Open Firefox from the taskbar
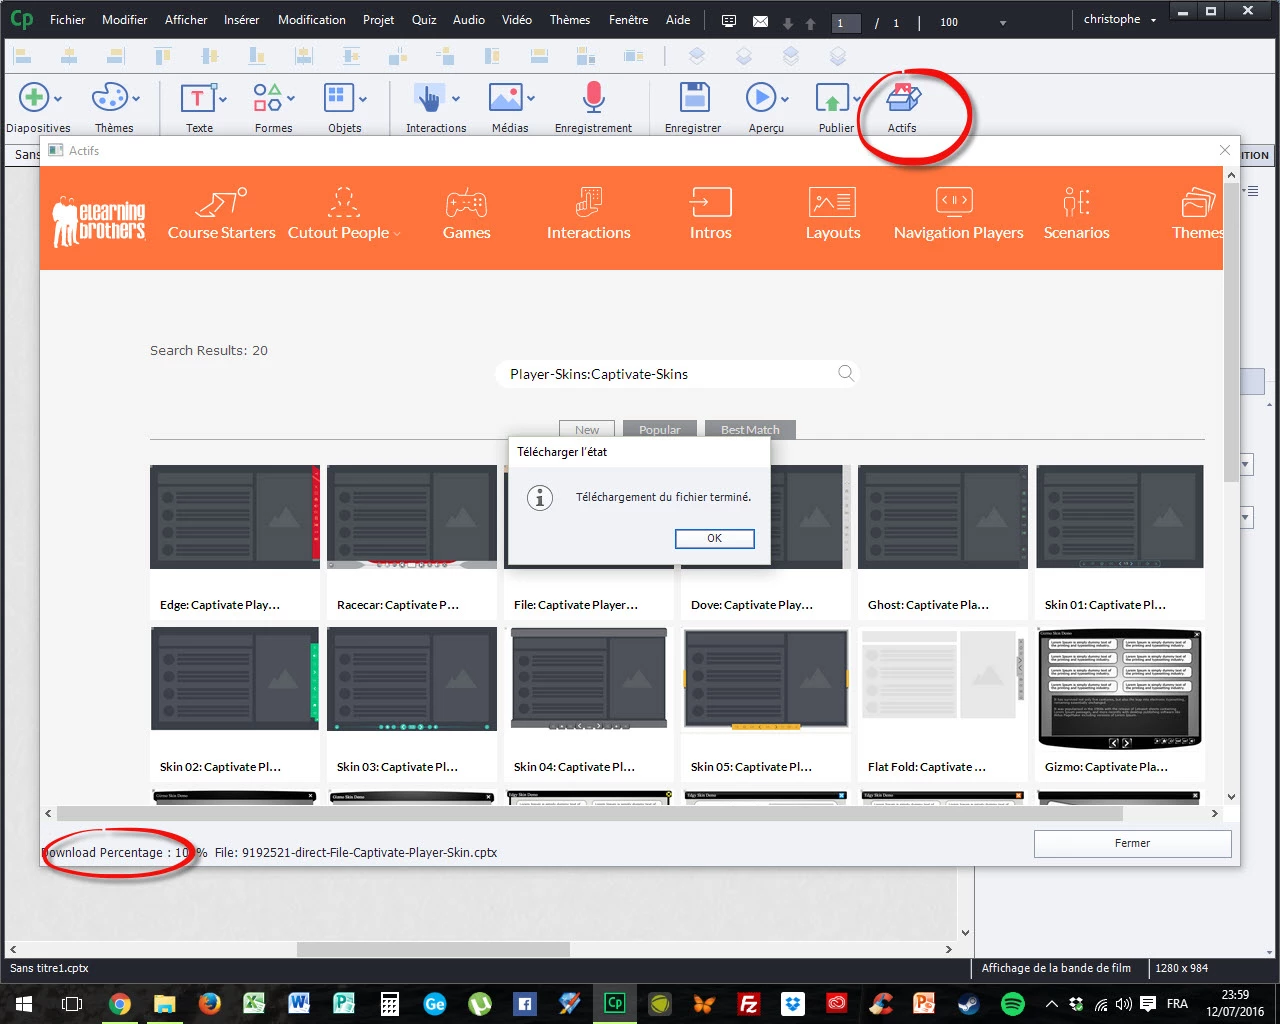 (209, 1004)
